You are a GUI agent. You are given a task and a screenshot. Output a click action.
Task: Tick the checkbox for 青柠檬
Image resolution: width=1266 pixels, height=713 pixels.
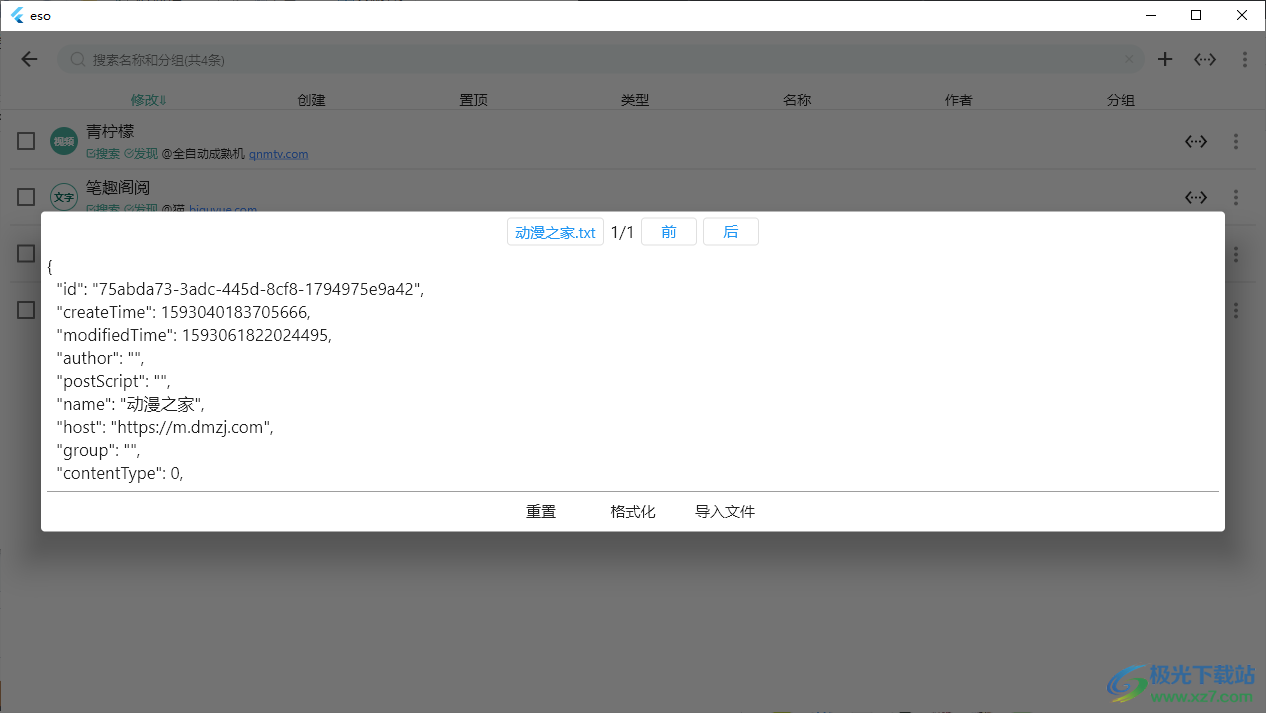coord(26,141)
